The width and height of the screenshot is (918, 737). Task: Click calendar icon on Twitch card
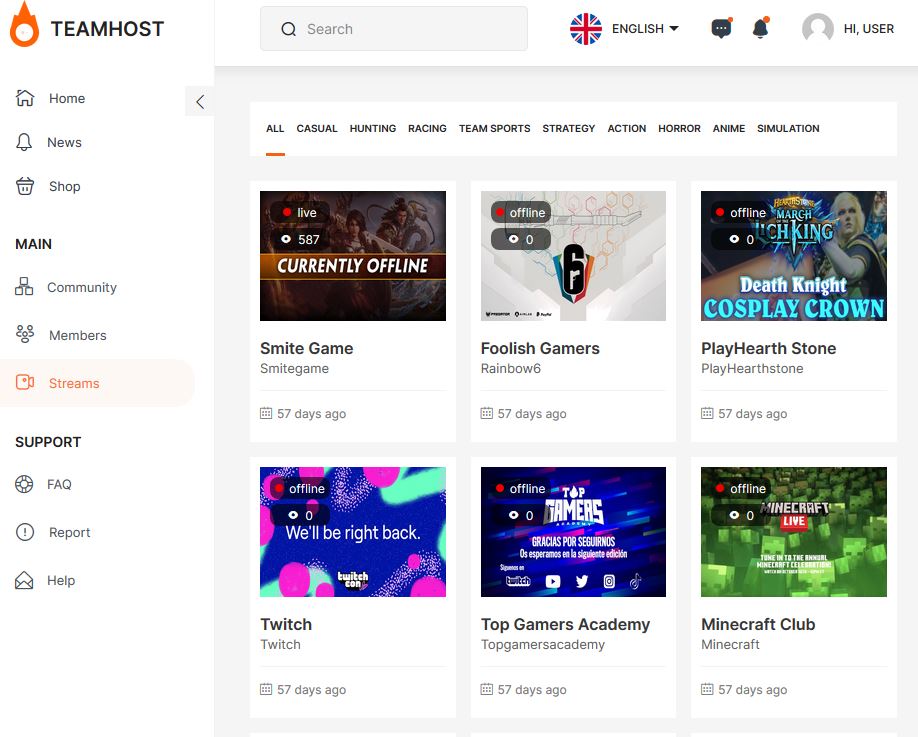(266, 689)
